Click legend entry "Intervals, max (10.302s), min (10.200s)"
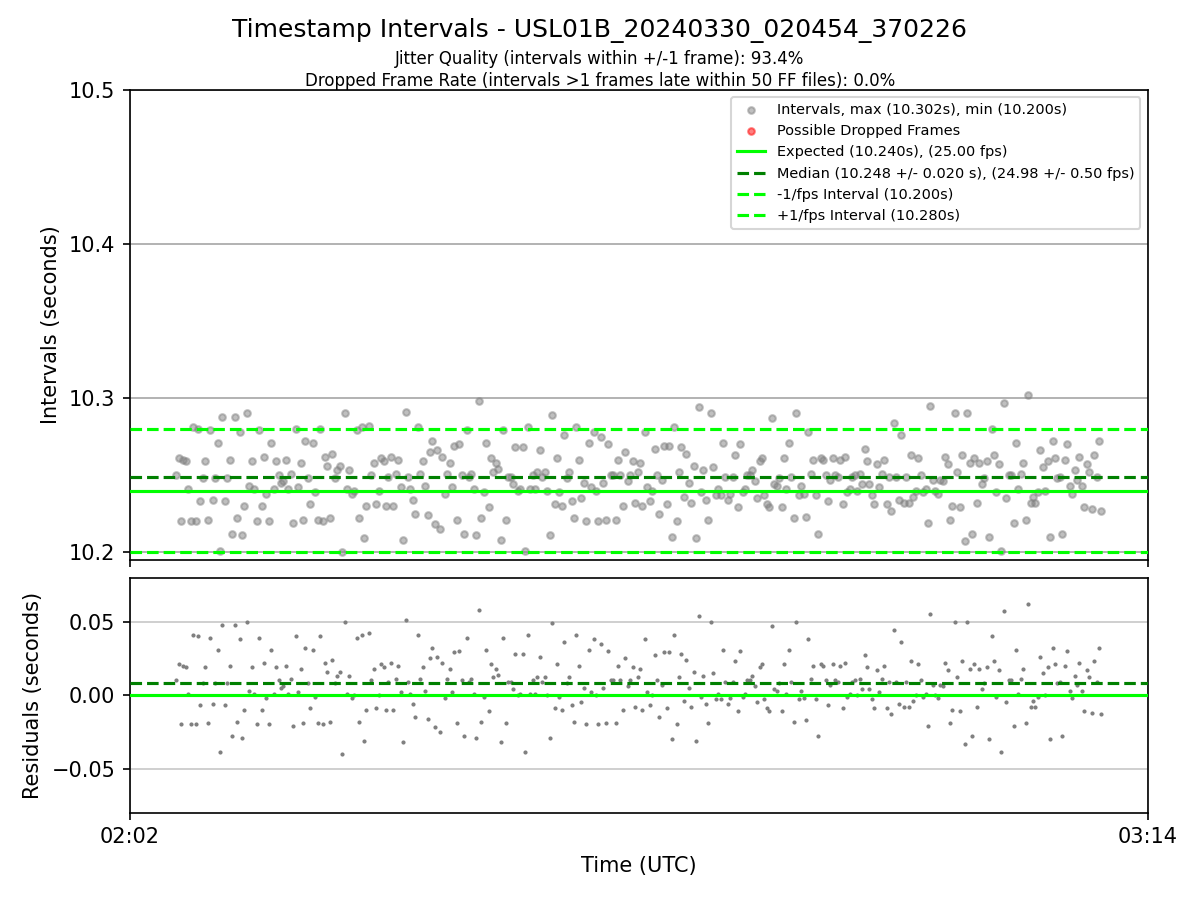This screenshot has width=1200, height=900. [921, 109]
